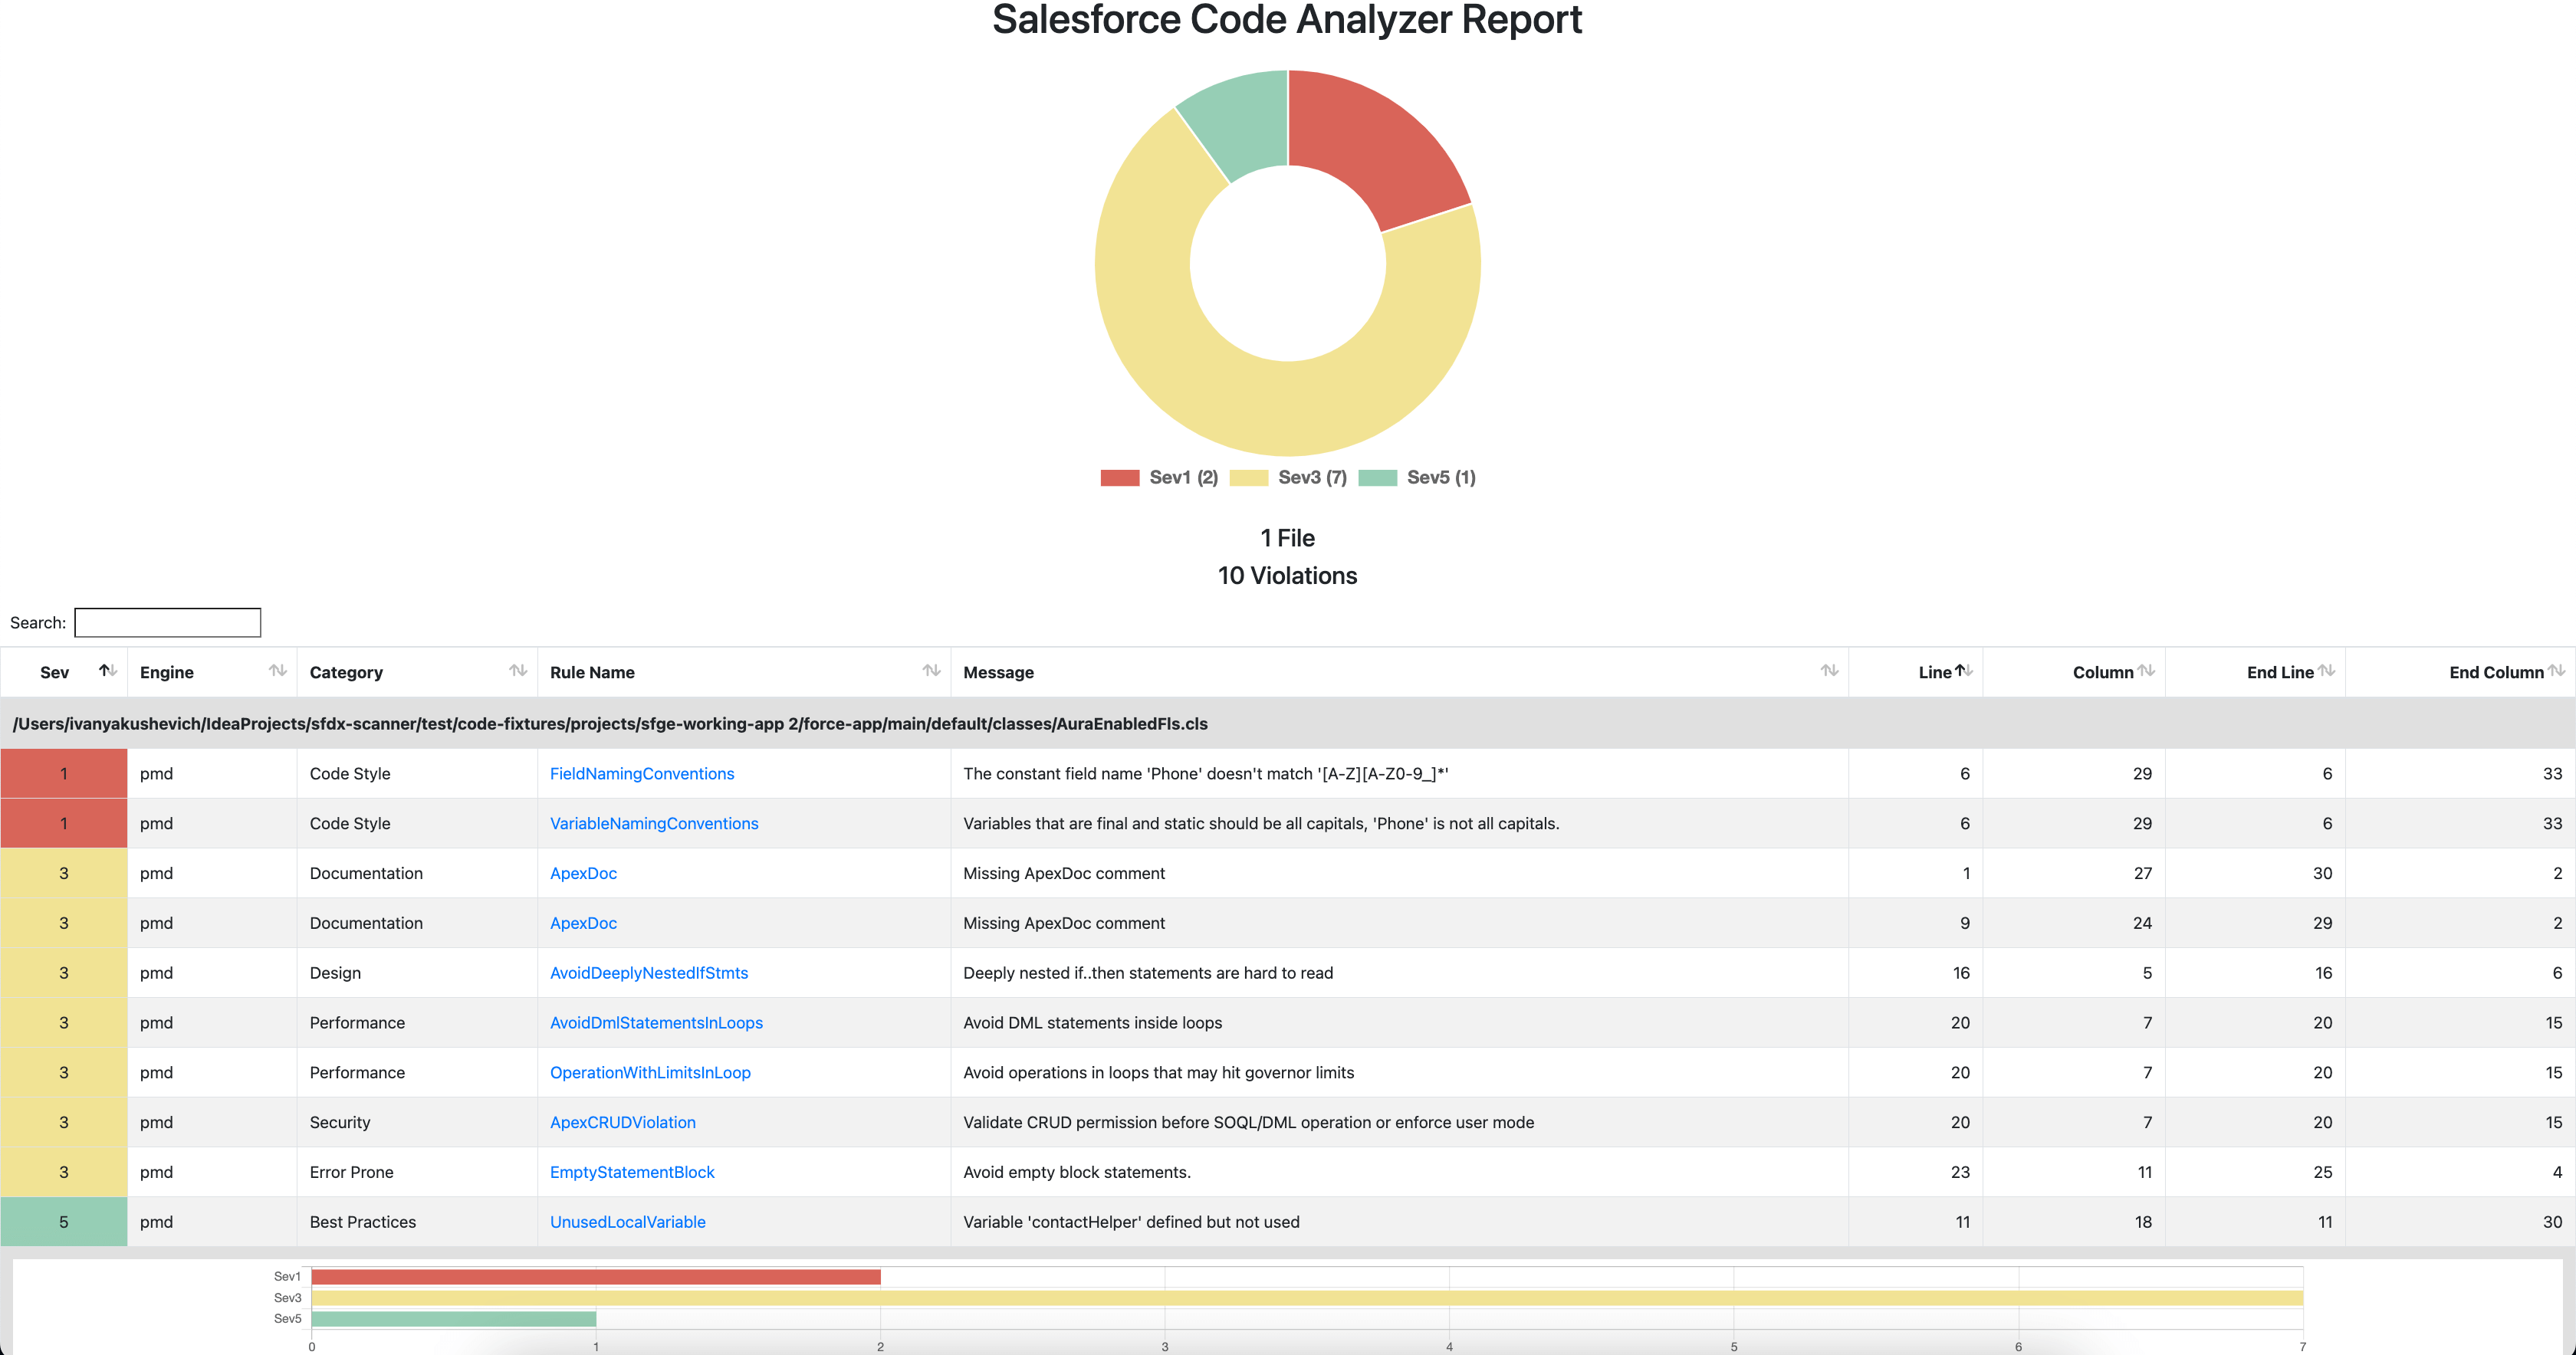Click the green Sev5 donut chart segment
This screenshot has width=2576, height=1355.
pyautogui.click(x=1243, y=121)
